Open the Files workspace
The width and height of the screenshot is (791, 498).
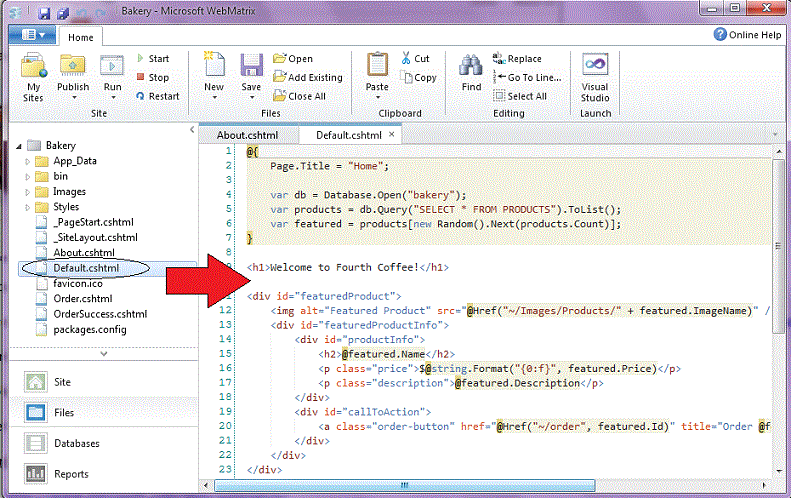tap(103, 413)
